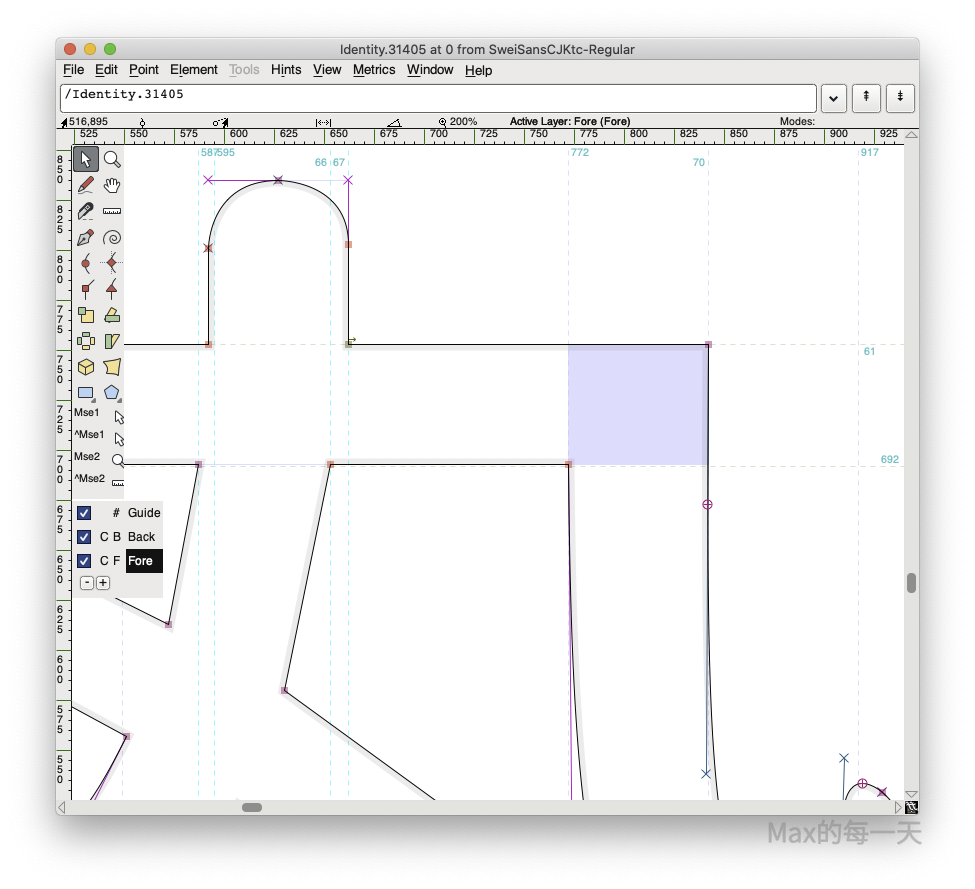Click the remove layer minus button
This screenshot has height=889, width=975.
pyautogui.click(x=87, y=583)
